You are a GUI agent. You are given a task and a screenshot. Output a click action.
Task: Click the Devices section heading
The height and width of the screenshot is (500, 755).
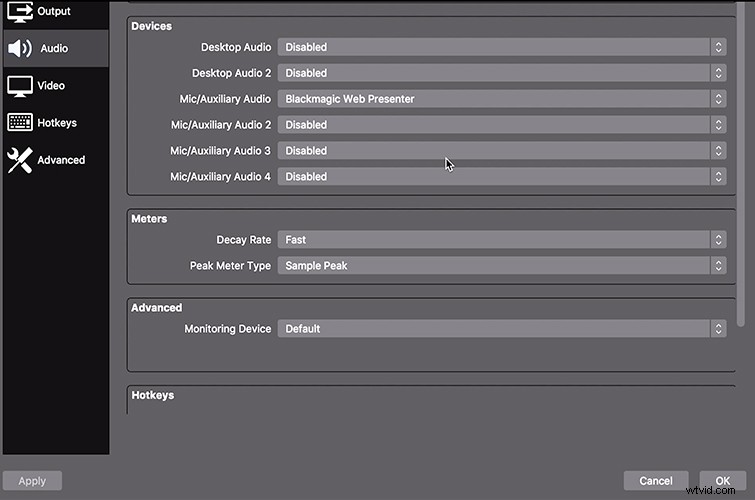[x=152, y=26]
